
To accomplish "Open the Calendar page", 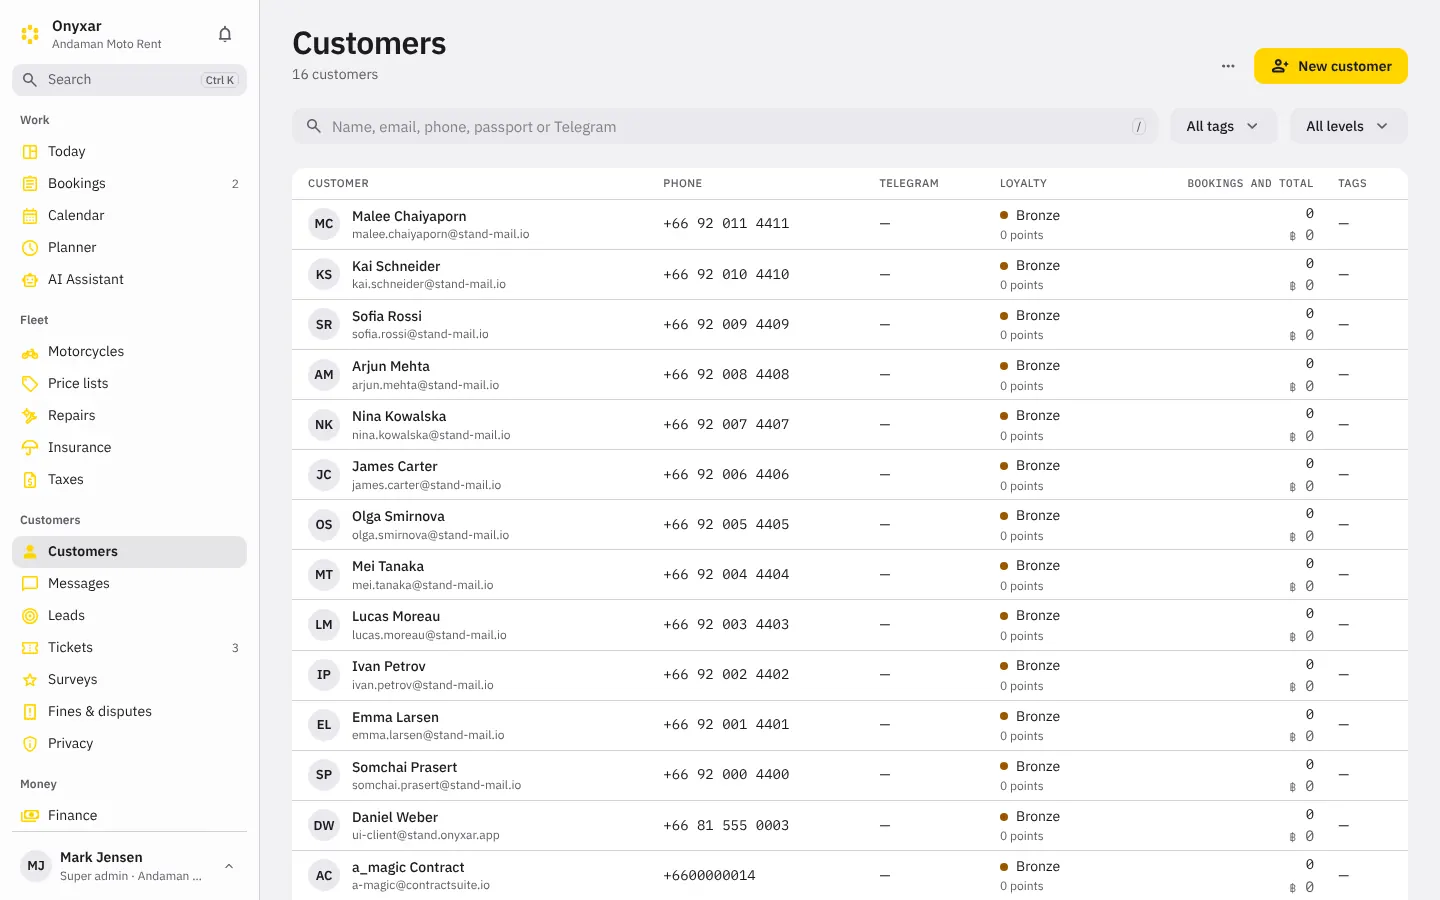I will [129, 215].
